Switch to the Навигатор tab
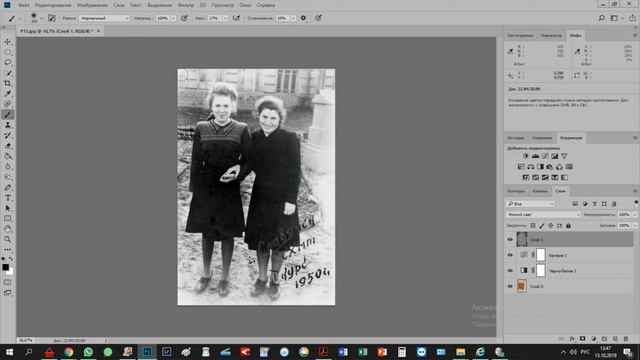Viewport: 640px width, 360px height. [x=551, y=36]
